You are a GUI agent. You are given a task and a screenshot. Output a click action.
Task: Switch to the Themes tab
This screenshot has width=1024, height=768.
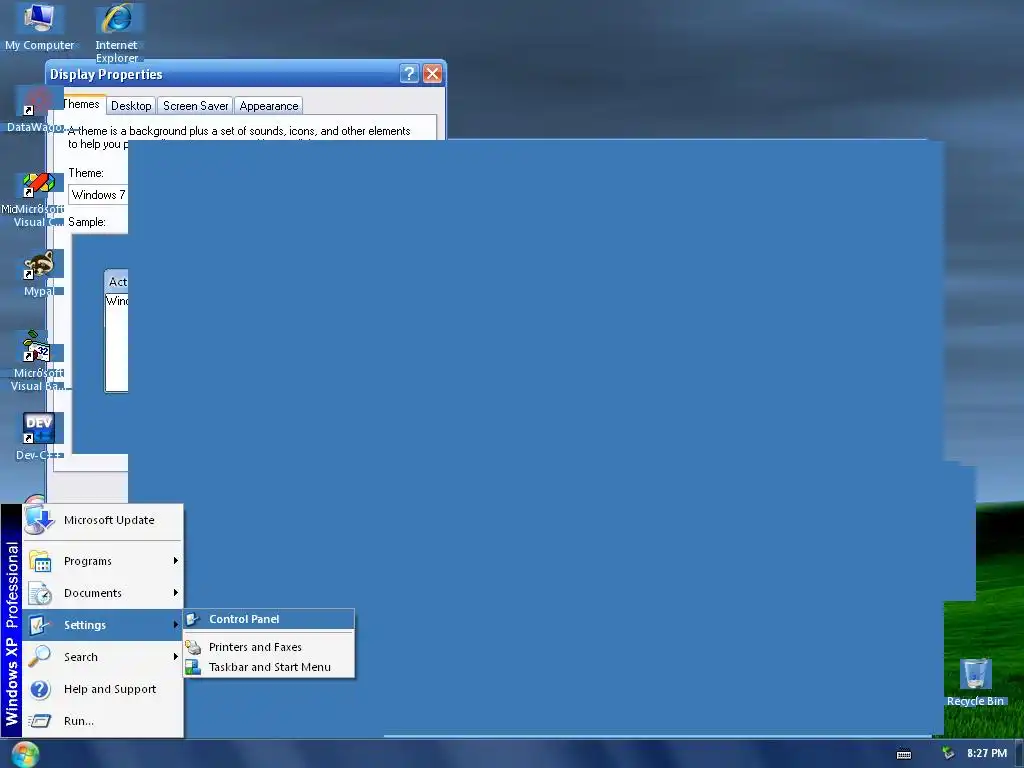click(82, 104)
